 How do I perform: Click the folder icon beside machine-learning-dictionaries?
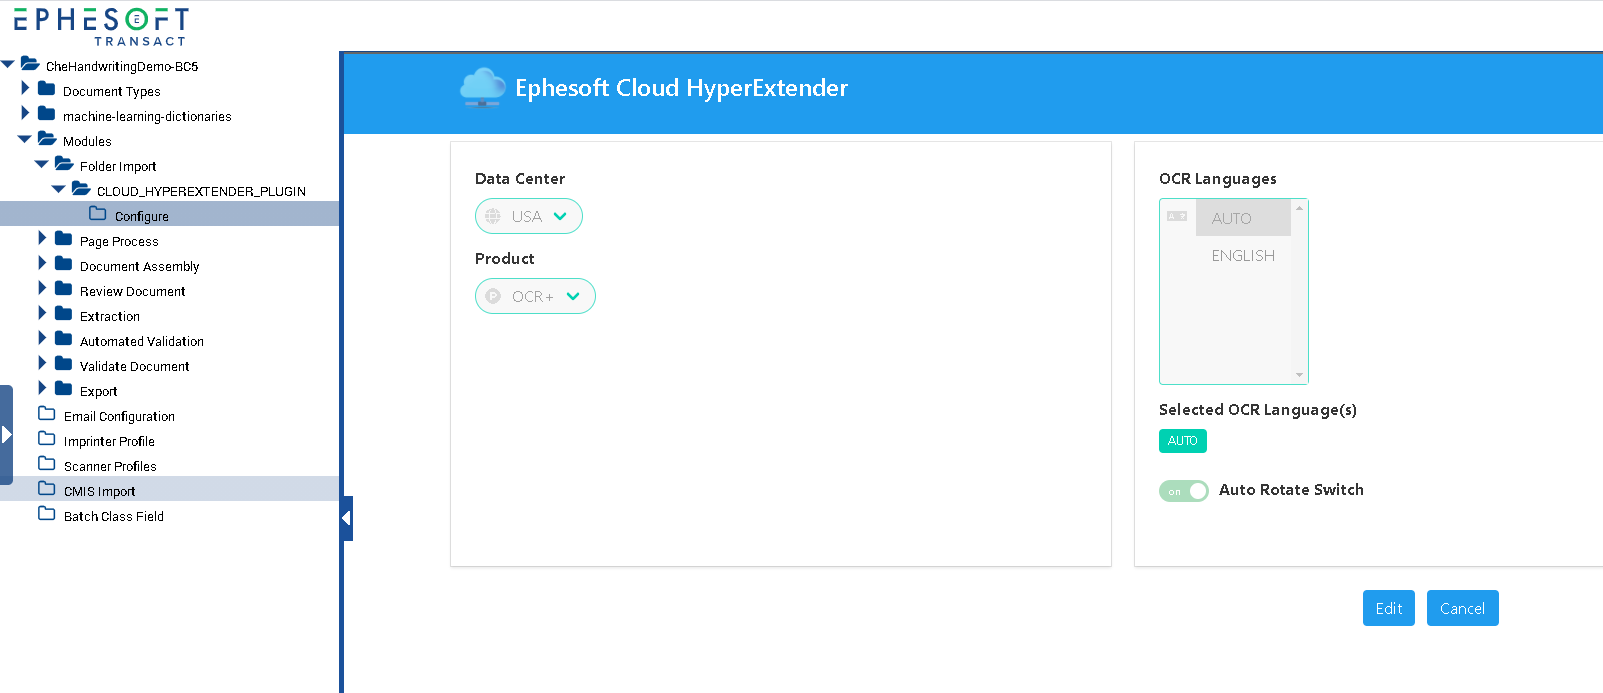(x=46, y=114)
